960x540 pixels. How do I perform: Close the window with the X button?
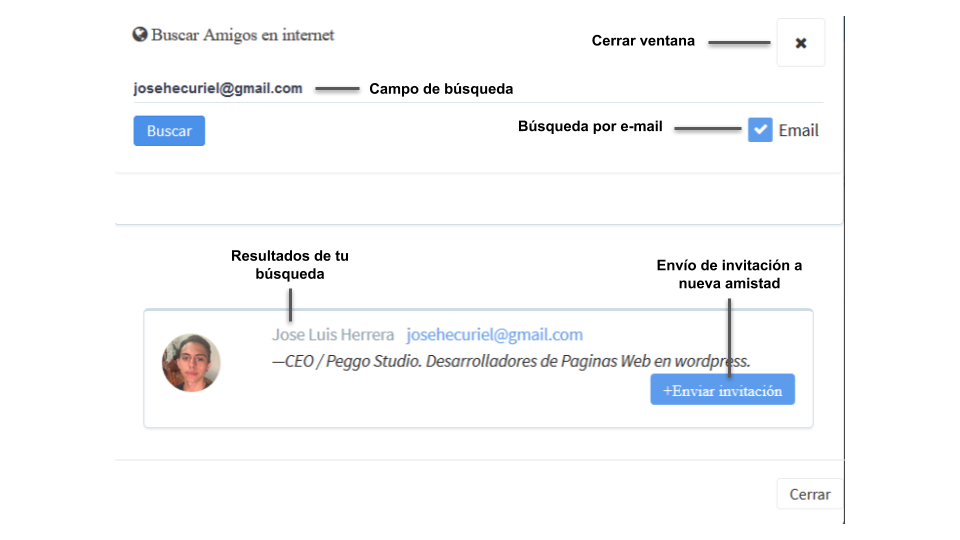(801, 43)
